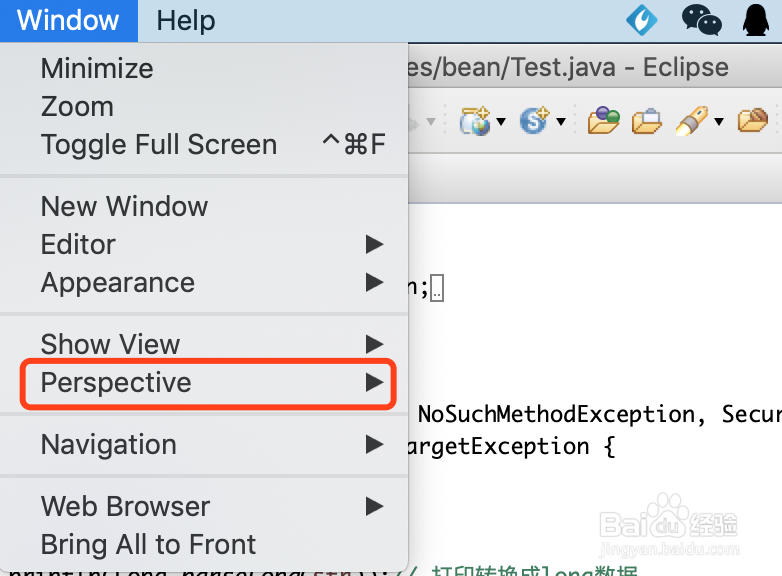Viewport: 782px width, 576px height.
Task: Select Toggle Full Screen
Action: pyautogui.click(x=204, y=145)
